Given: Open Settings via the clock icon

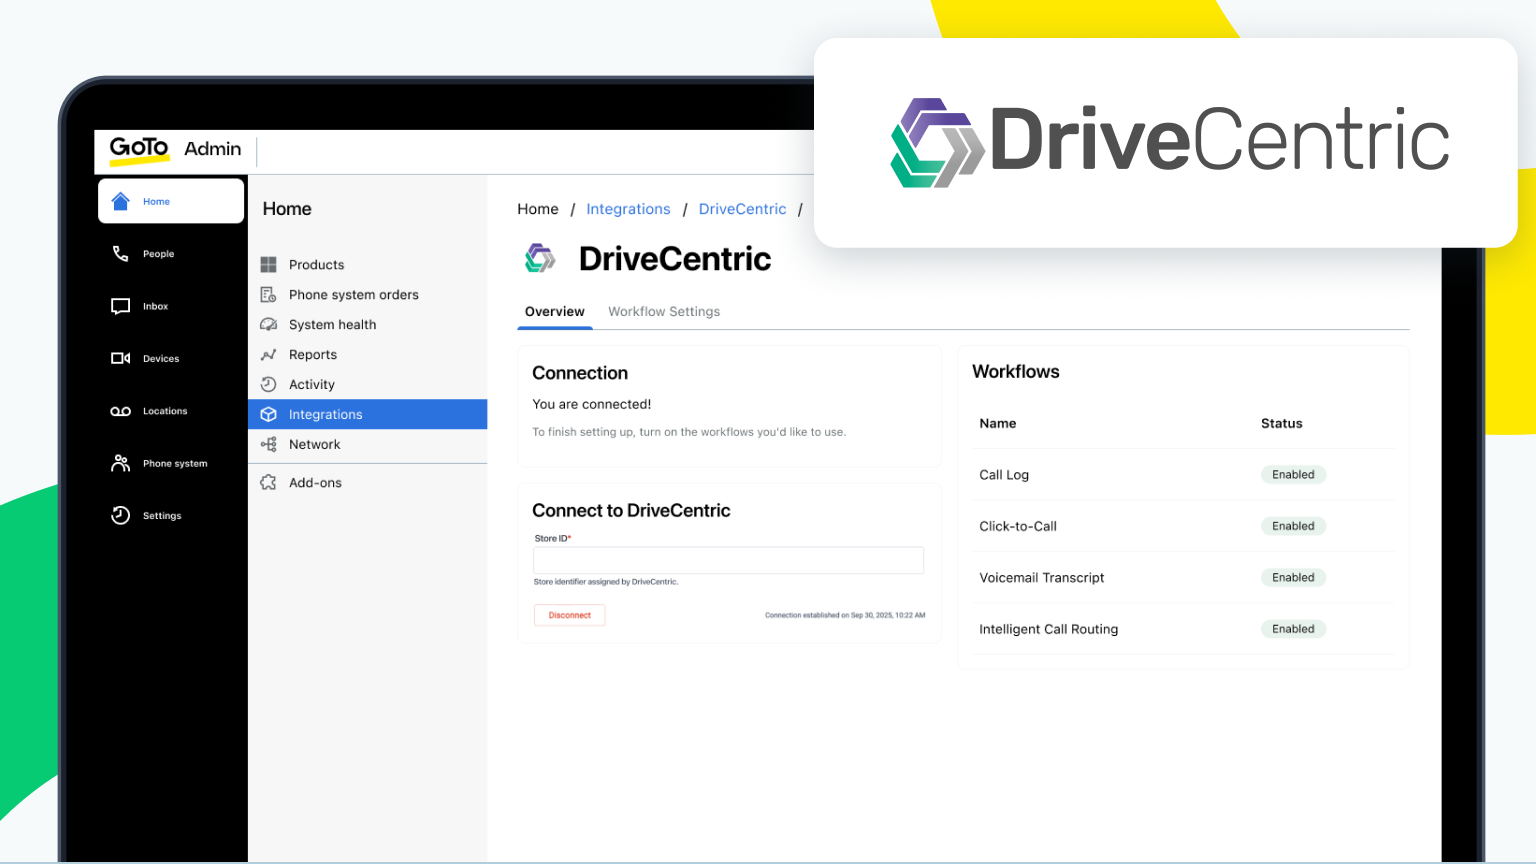Looking at the screenshot, I should pyautogui.click(x=121, y=515).
